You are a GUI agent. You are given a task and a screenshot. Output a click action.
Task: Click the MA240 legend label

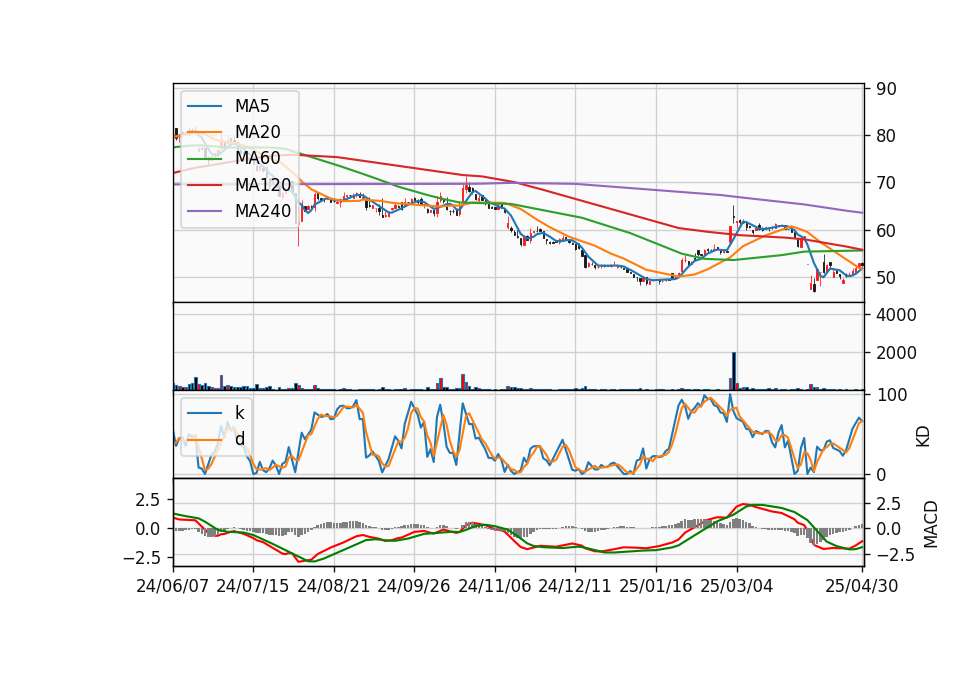tap(263, 211)
